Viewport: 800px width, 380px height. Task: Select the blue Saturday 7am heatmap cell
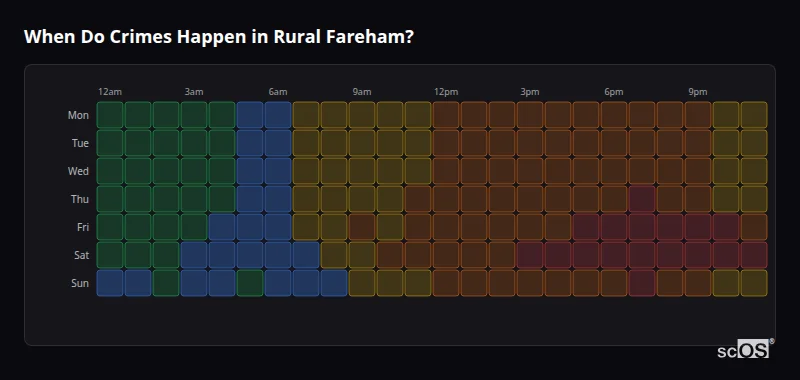306,255
